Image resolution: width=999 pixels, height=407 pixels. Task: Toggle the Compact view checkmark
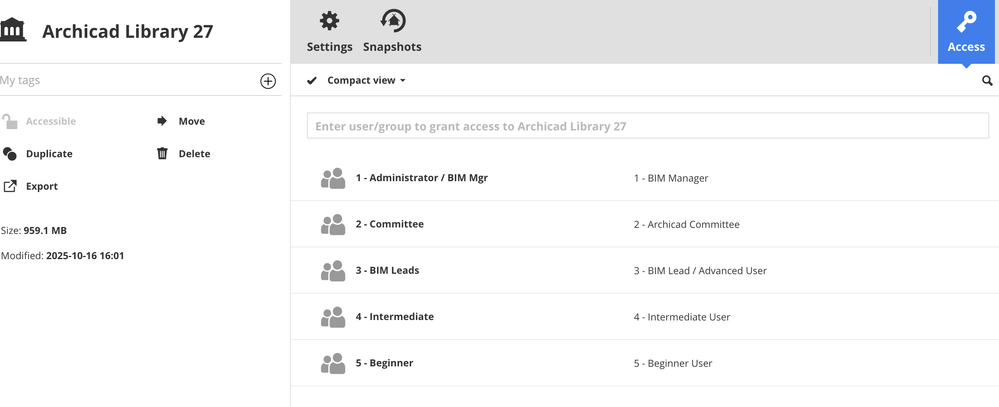pos(312,80)
